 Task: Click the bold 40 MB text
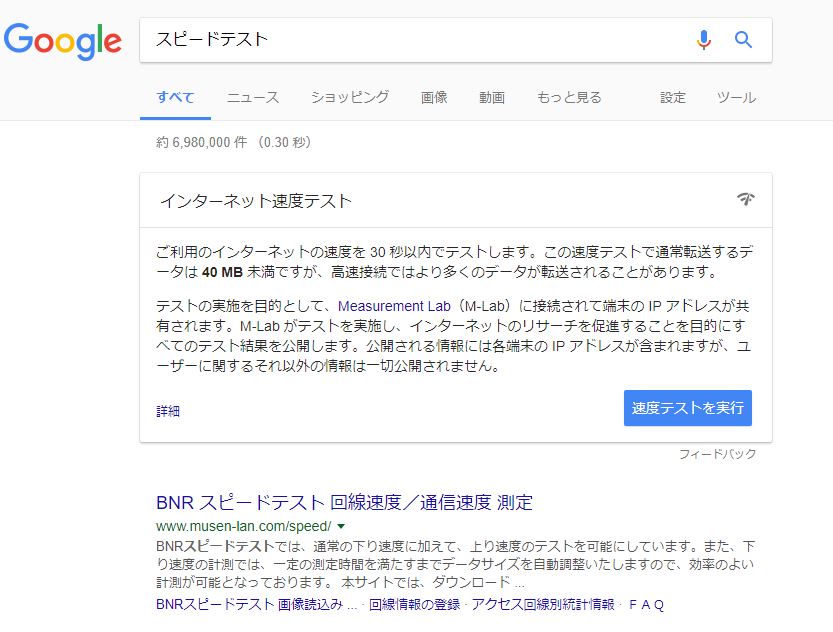pyautogui.click(x=222, y=272)
